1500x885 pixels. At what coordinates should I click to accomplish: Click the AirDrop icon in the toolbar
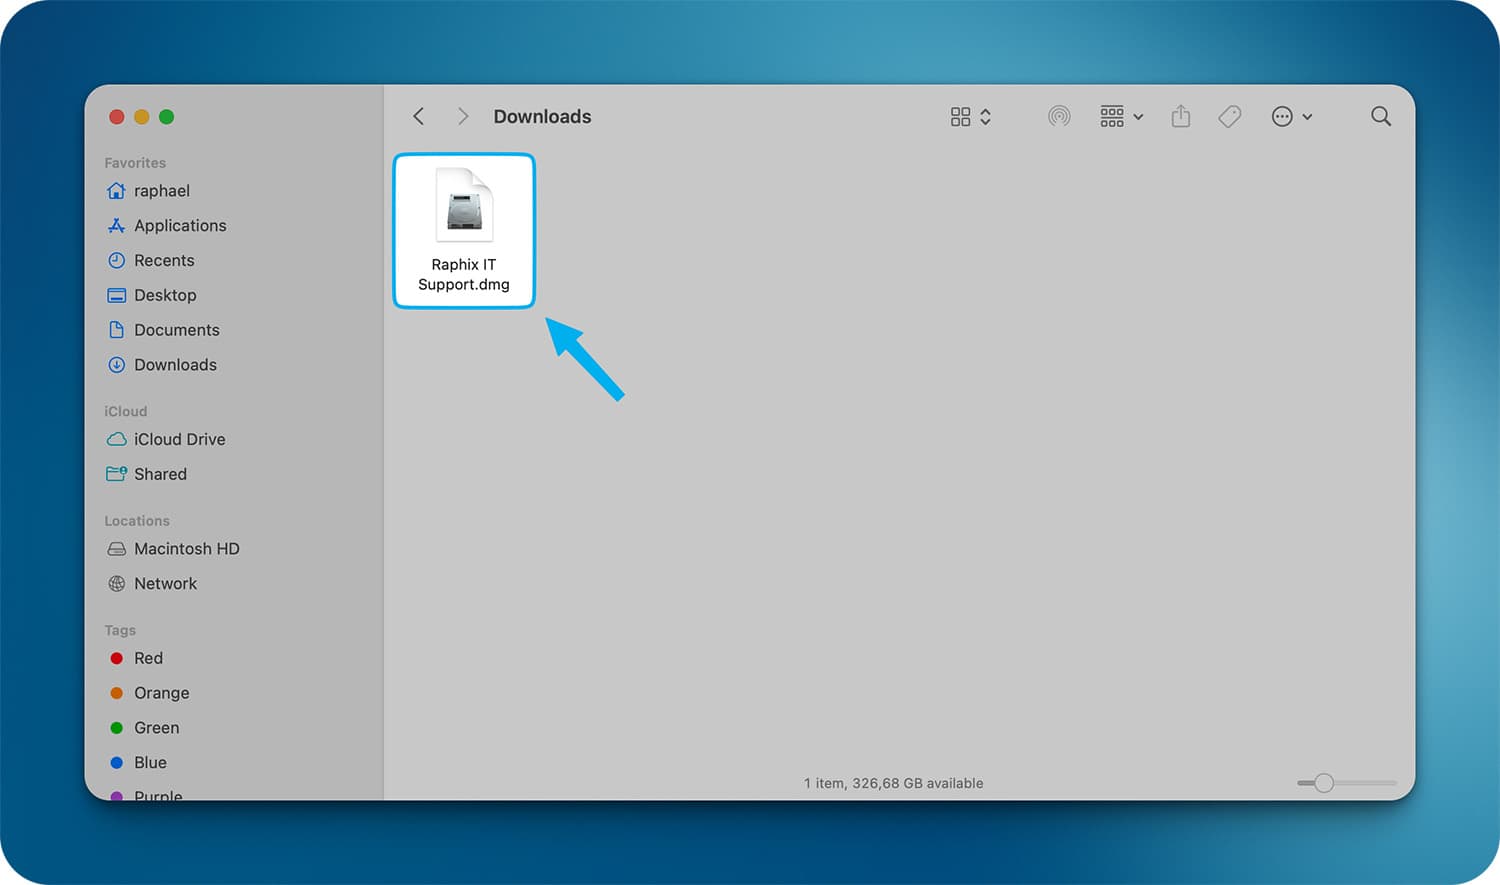(1059, 117)
